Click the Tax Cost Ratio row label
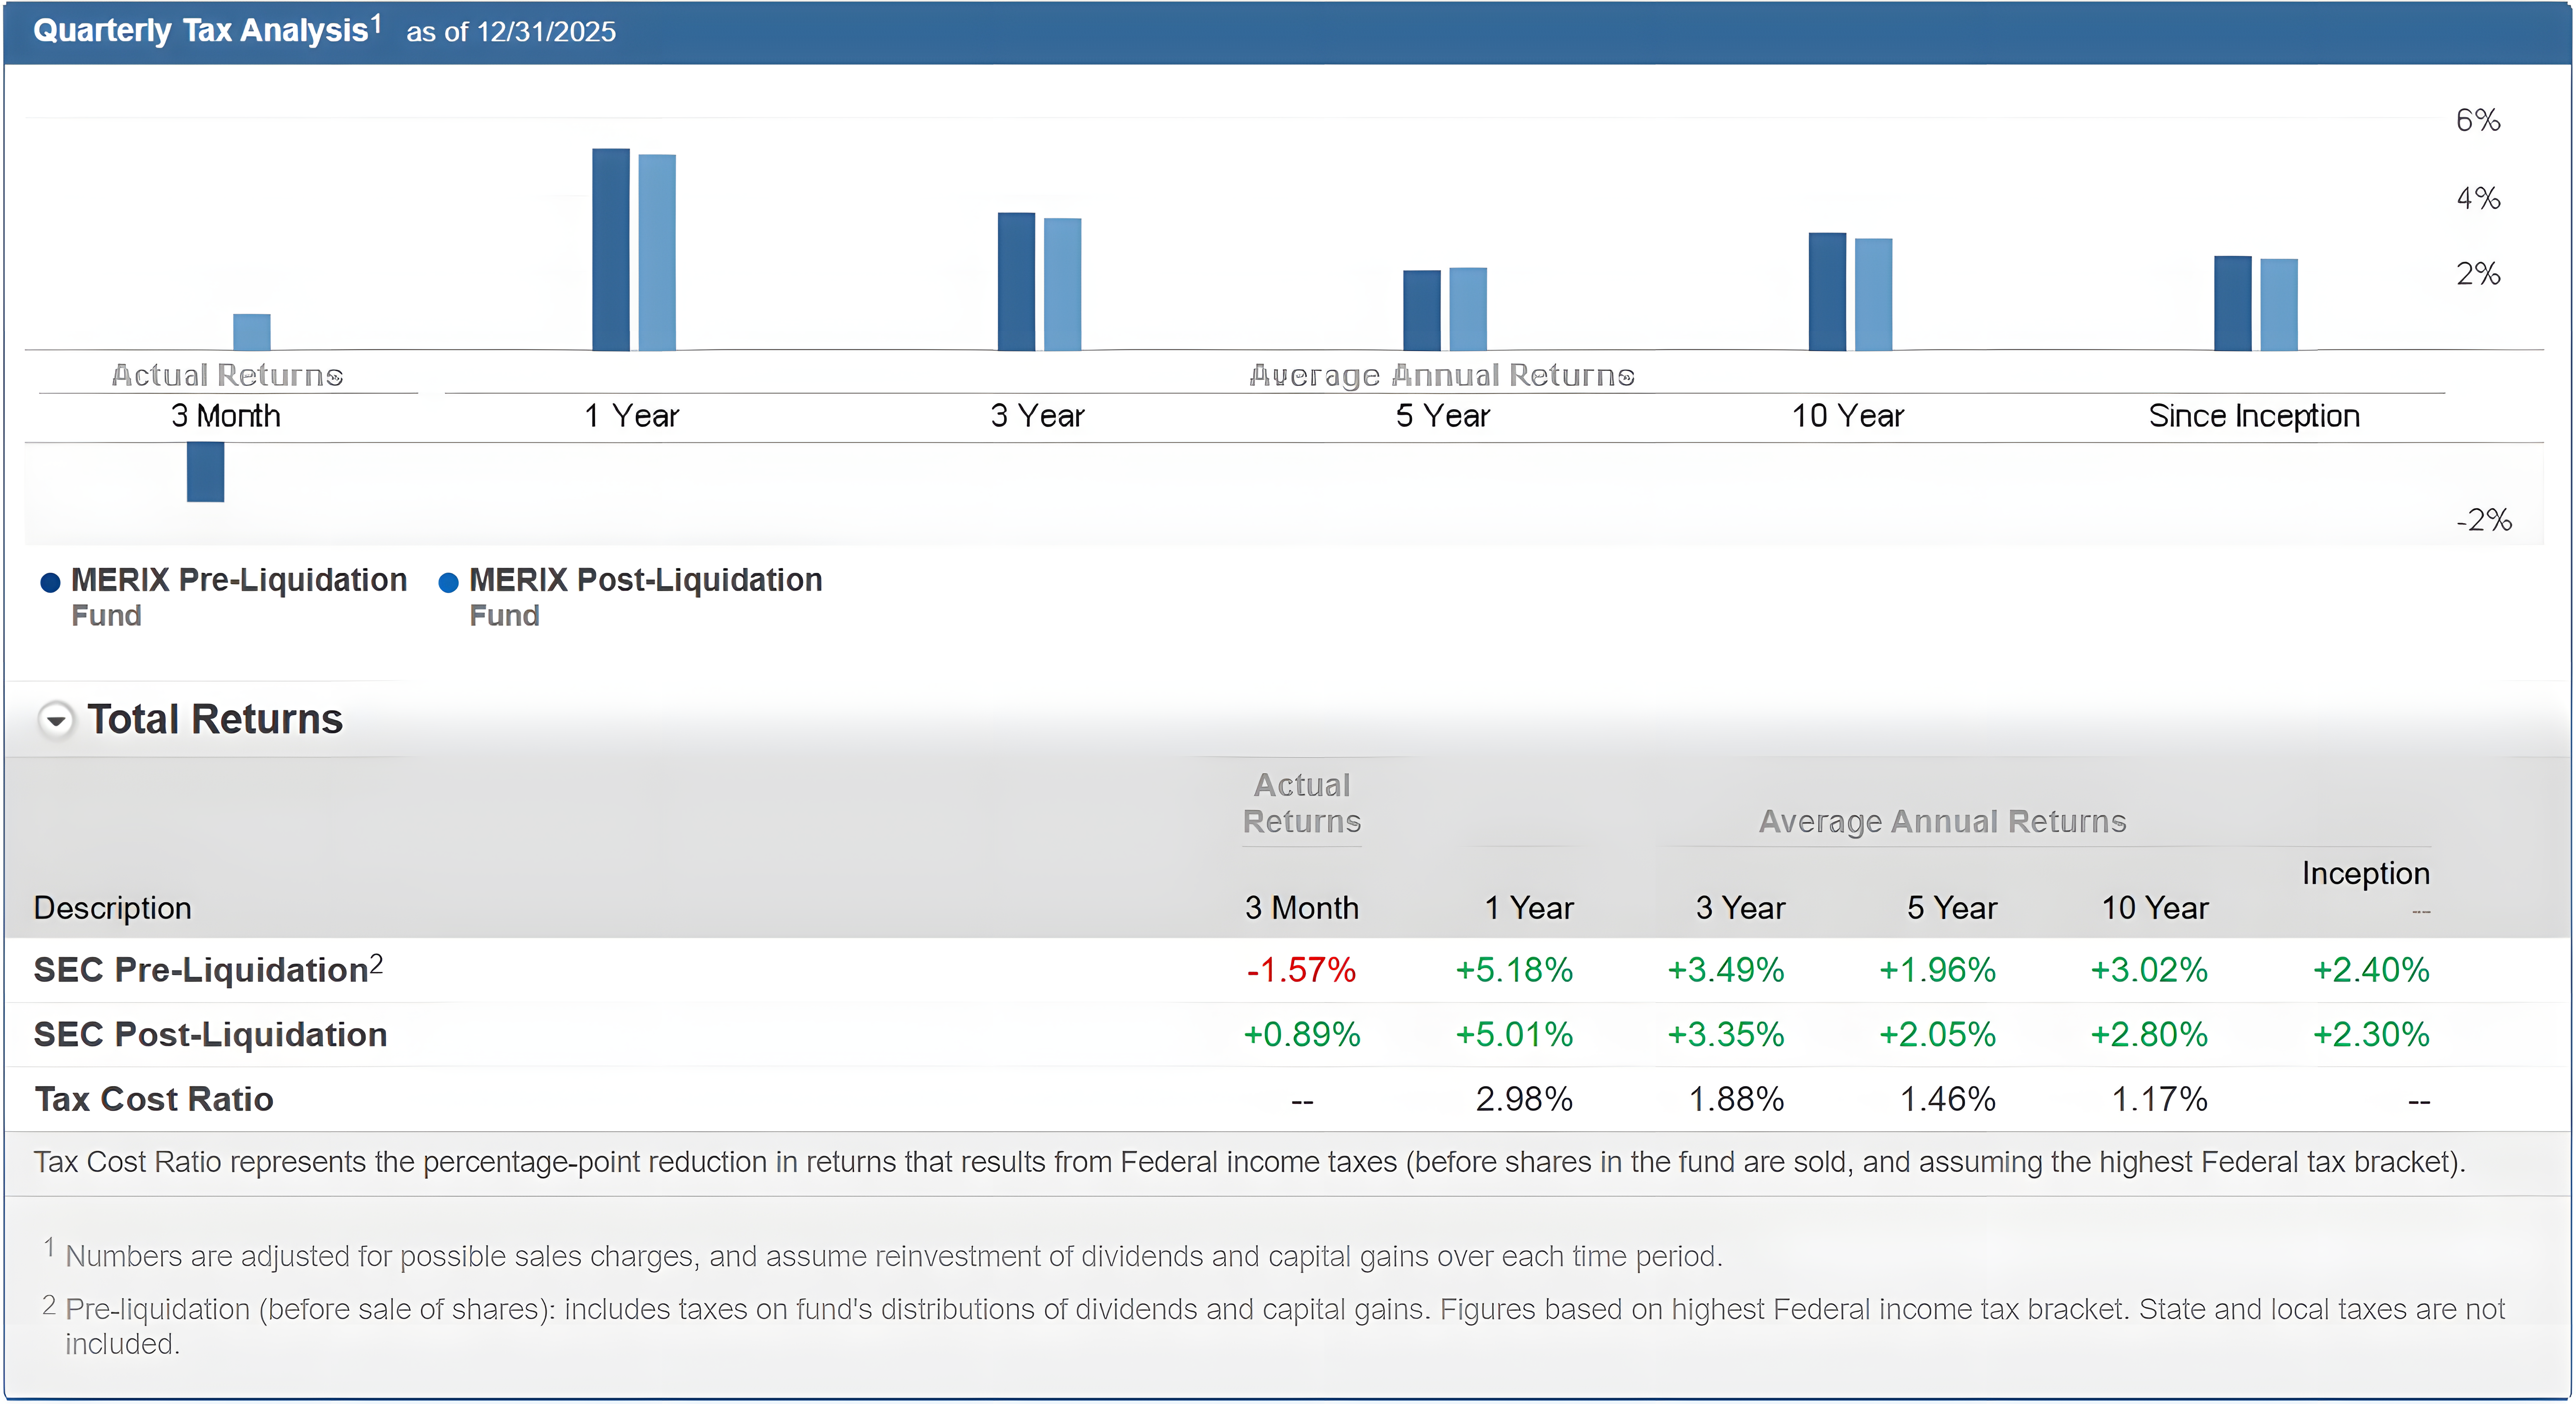The width and height of the screenshot is (2576, 1404). click(153, 1099)
